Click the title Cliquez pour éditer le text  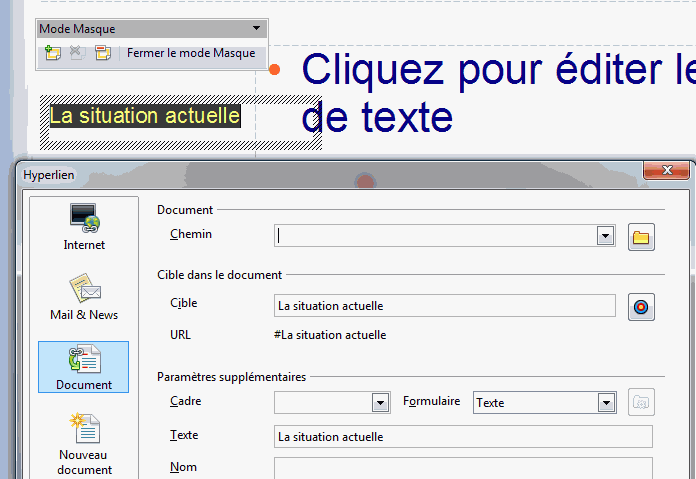[x=498, y=93]
